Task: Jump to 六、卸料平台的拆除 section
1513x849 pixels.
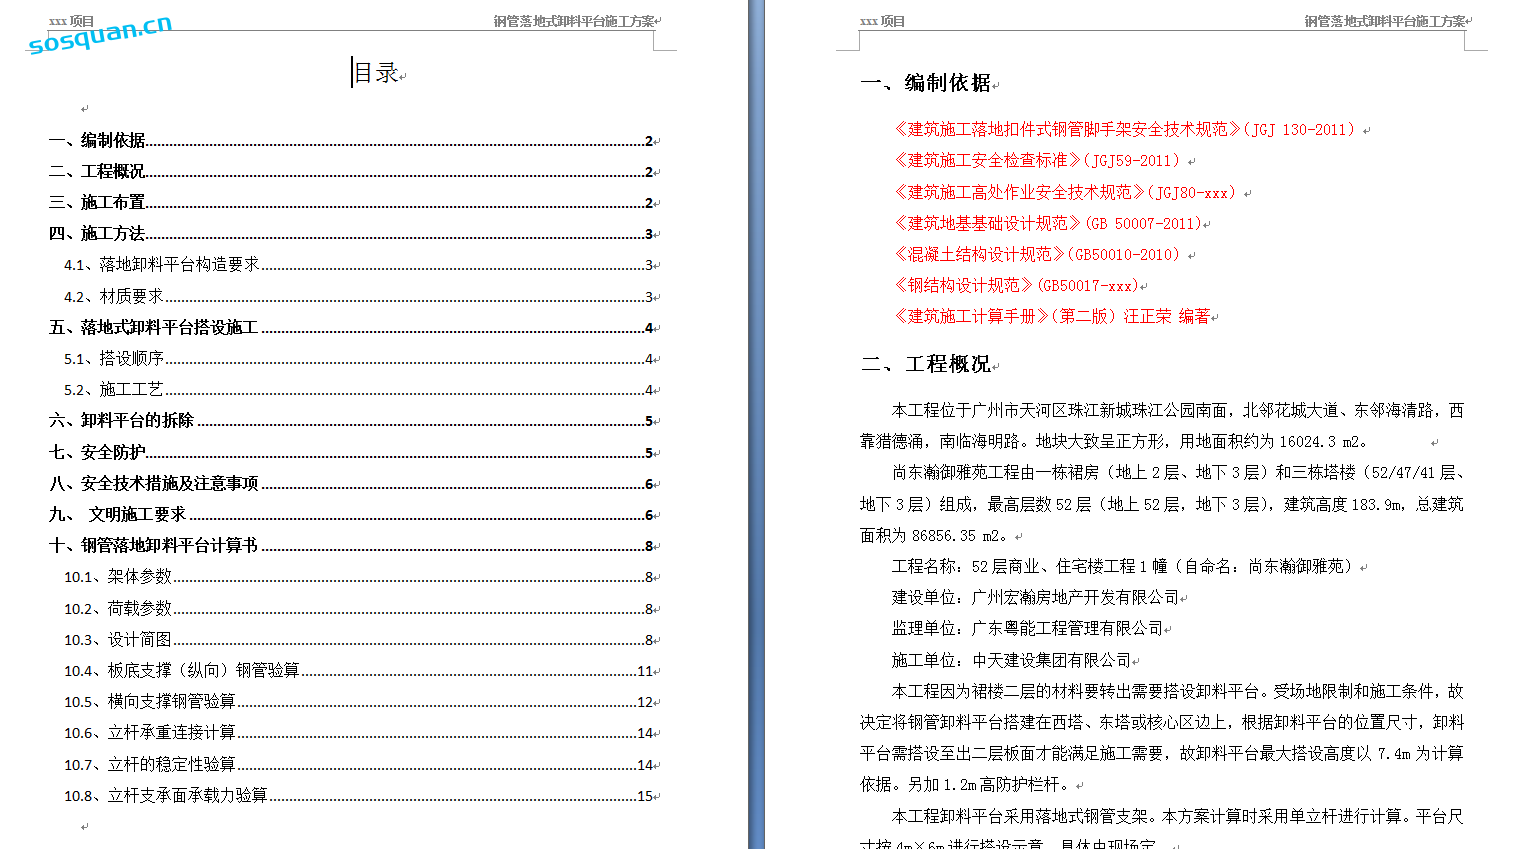Action: pyautogui.click(x=122, y=421)
